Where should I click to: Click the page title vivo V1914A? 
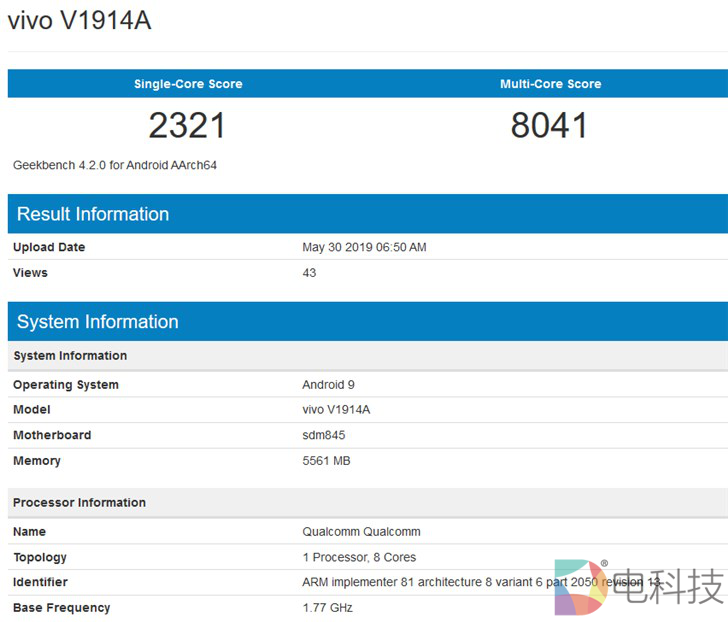(80, 20)
